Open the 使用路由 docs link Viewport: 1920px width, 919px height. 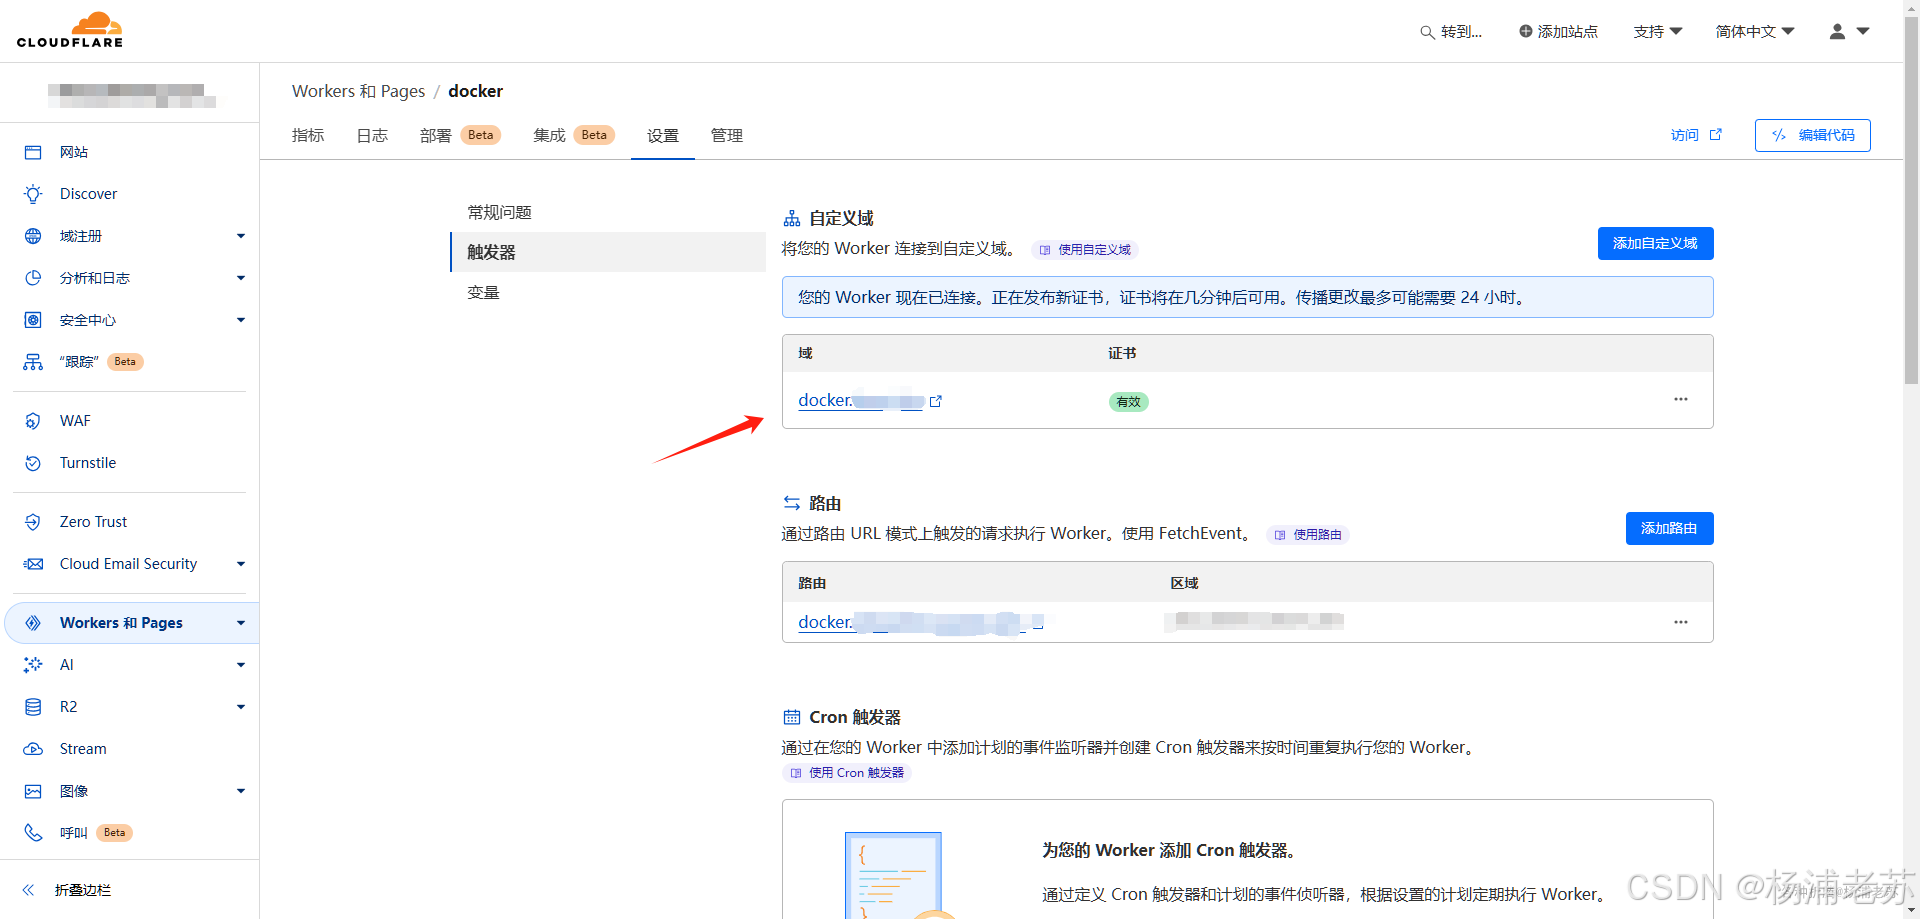tap(1308, 535)
